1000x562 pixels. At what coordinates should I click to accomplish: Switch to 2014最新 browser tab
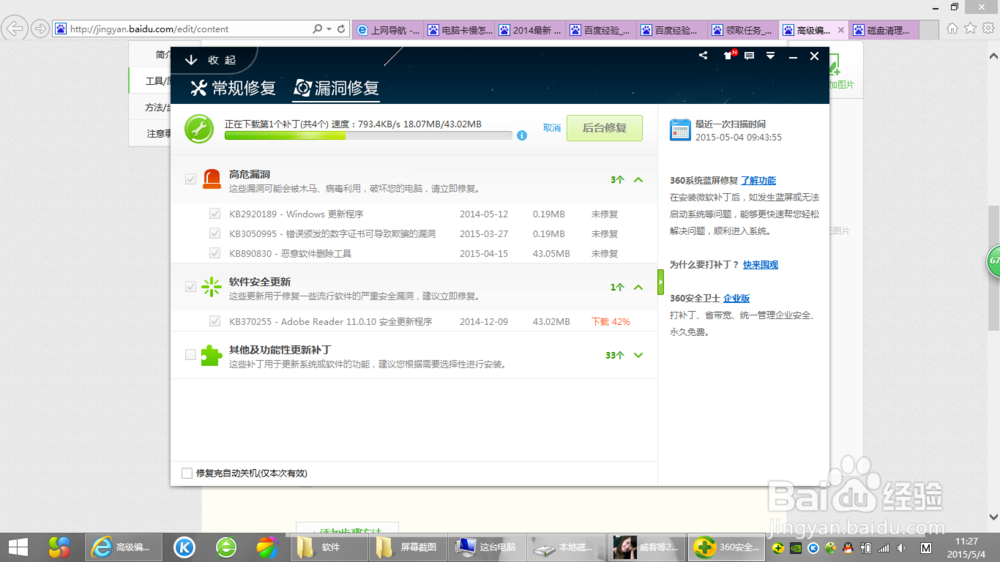tap(531, 30)
